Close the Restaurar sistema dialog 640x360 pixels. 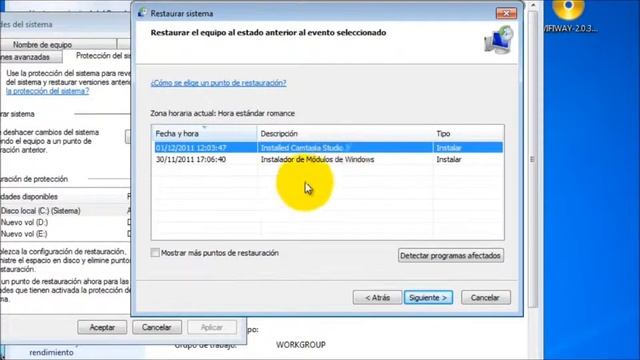pos(506,13)
